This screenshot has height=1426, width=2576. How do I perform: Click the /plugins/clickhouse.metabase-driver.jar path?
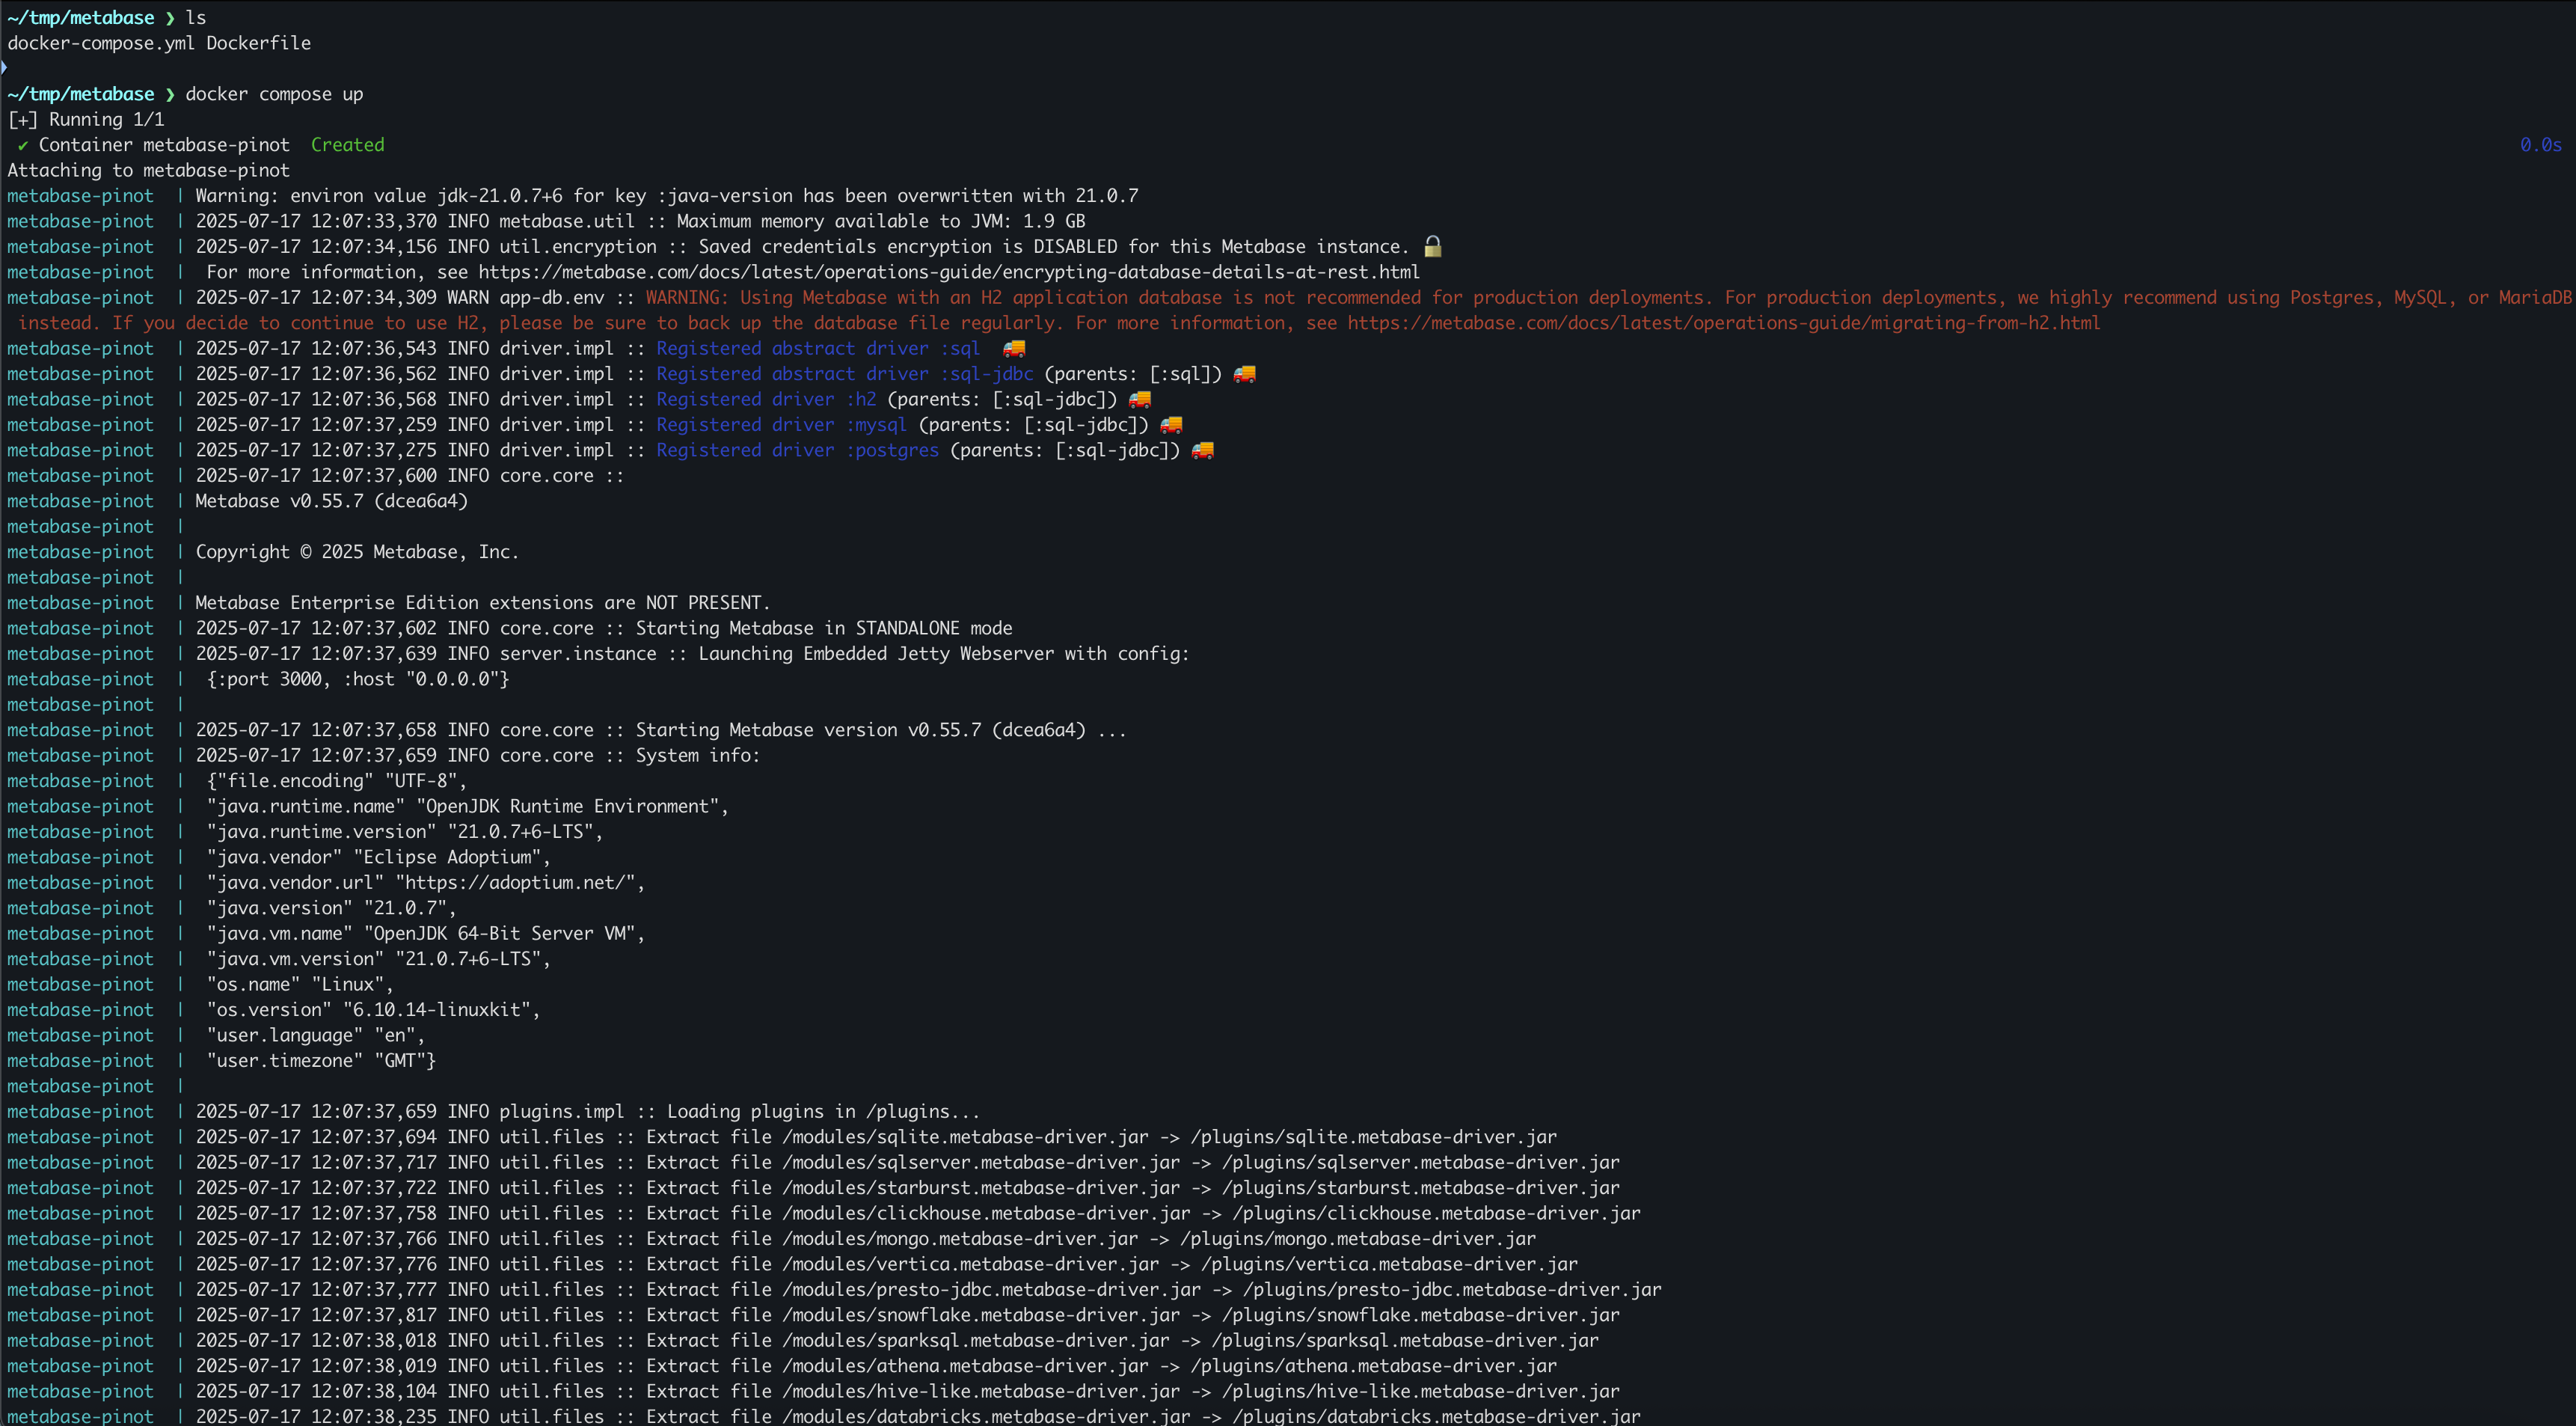pos(1436,1213)
